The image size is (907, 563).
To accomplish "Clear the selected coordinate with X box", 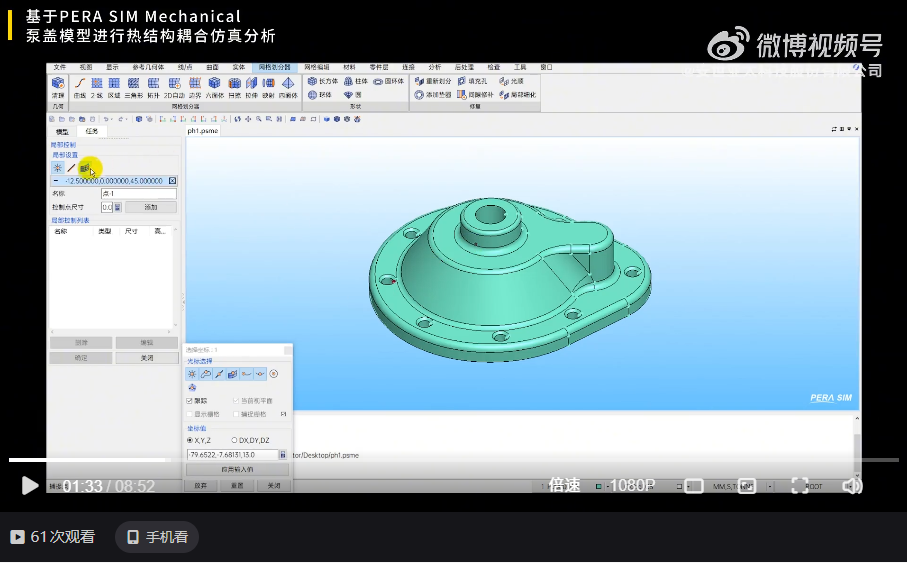I will tap(172, 181).
